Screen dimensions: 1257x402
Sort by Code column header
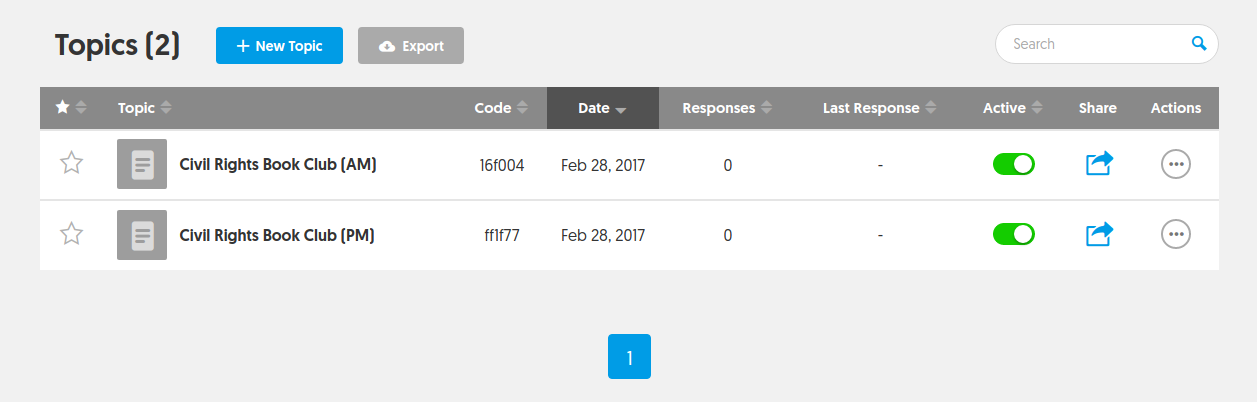501,108
